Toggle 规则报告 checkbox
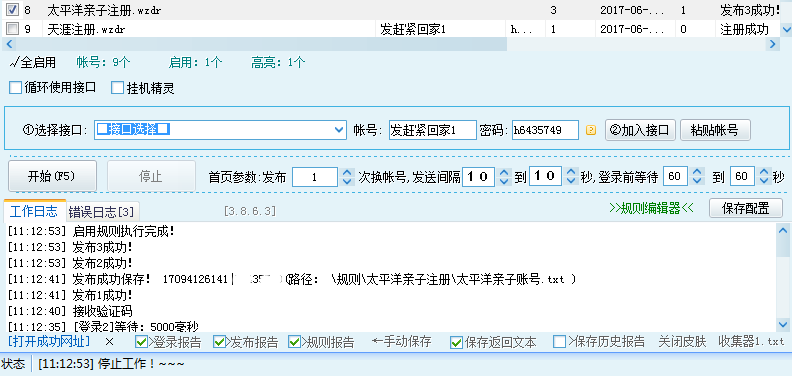 pos(294,342)
